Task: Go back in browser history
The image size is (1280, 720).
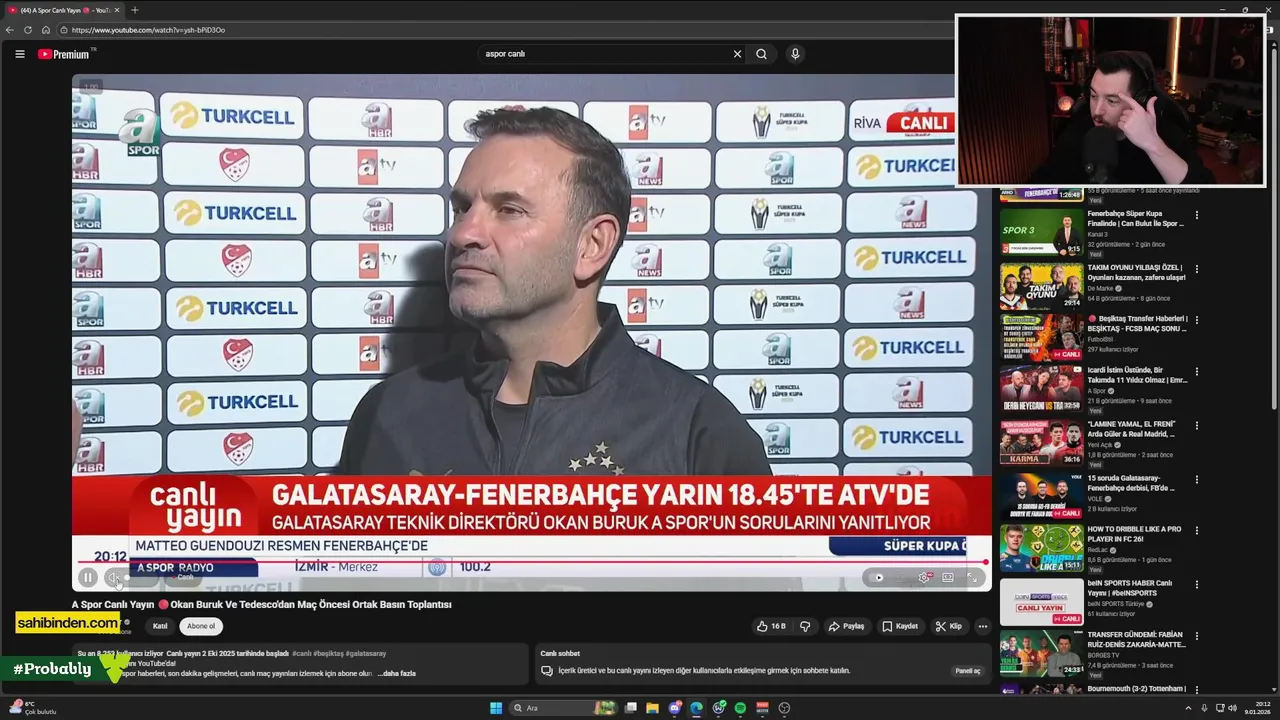Action: pyautogui.click(x=11, y=30)
